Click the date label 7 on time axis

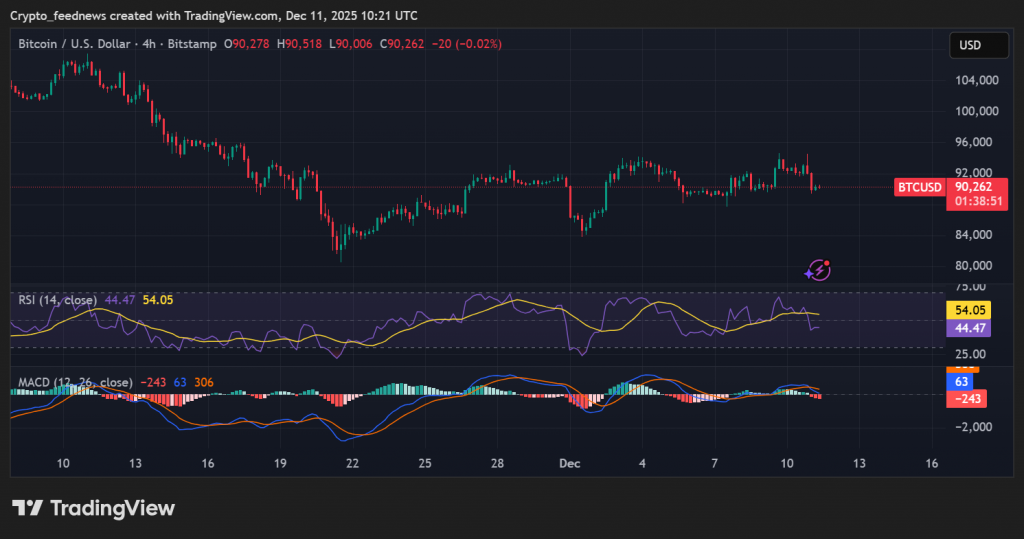pos(714,463)
